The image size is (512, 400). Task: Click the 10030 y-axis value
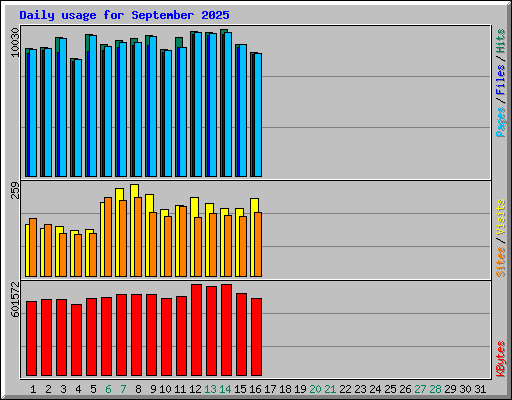[x=15, y=42]
